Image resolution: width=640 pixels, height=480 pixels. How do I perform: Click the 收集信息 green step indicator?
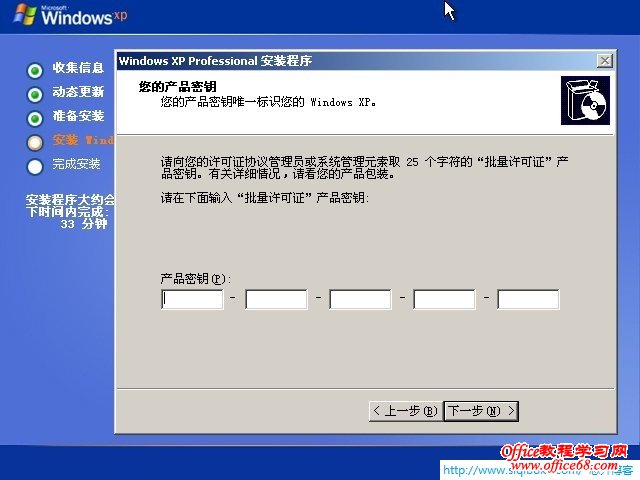click(x=35, y=71)
